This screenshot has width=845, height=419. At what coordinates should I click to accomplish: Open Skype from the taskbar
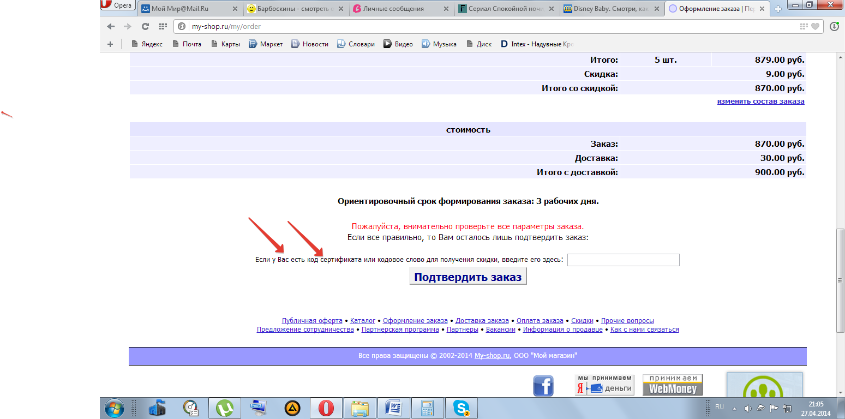[461, 407]
